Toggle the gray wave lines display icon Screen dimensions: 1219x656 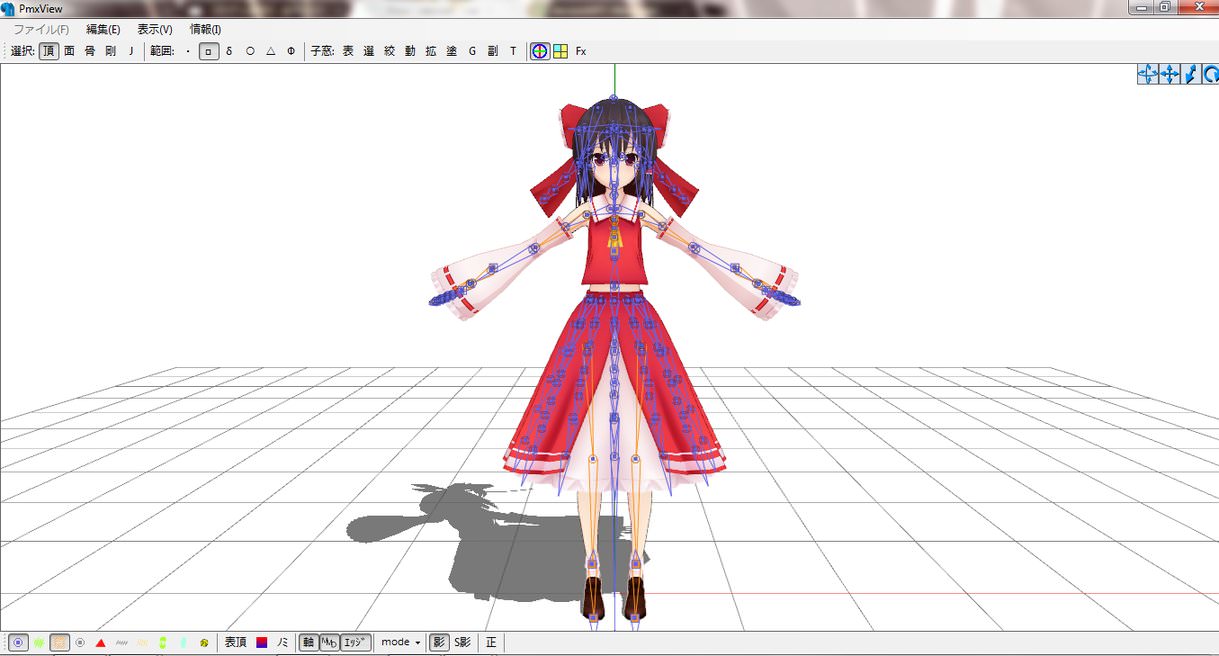point(121,642)
